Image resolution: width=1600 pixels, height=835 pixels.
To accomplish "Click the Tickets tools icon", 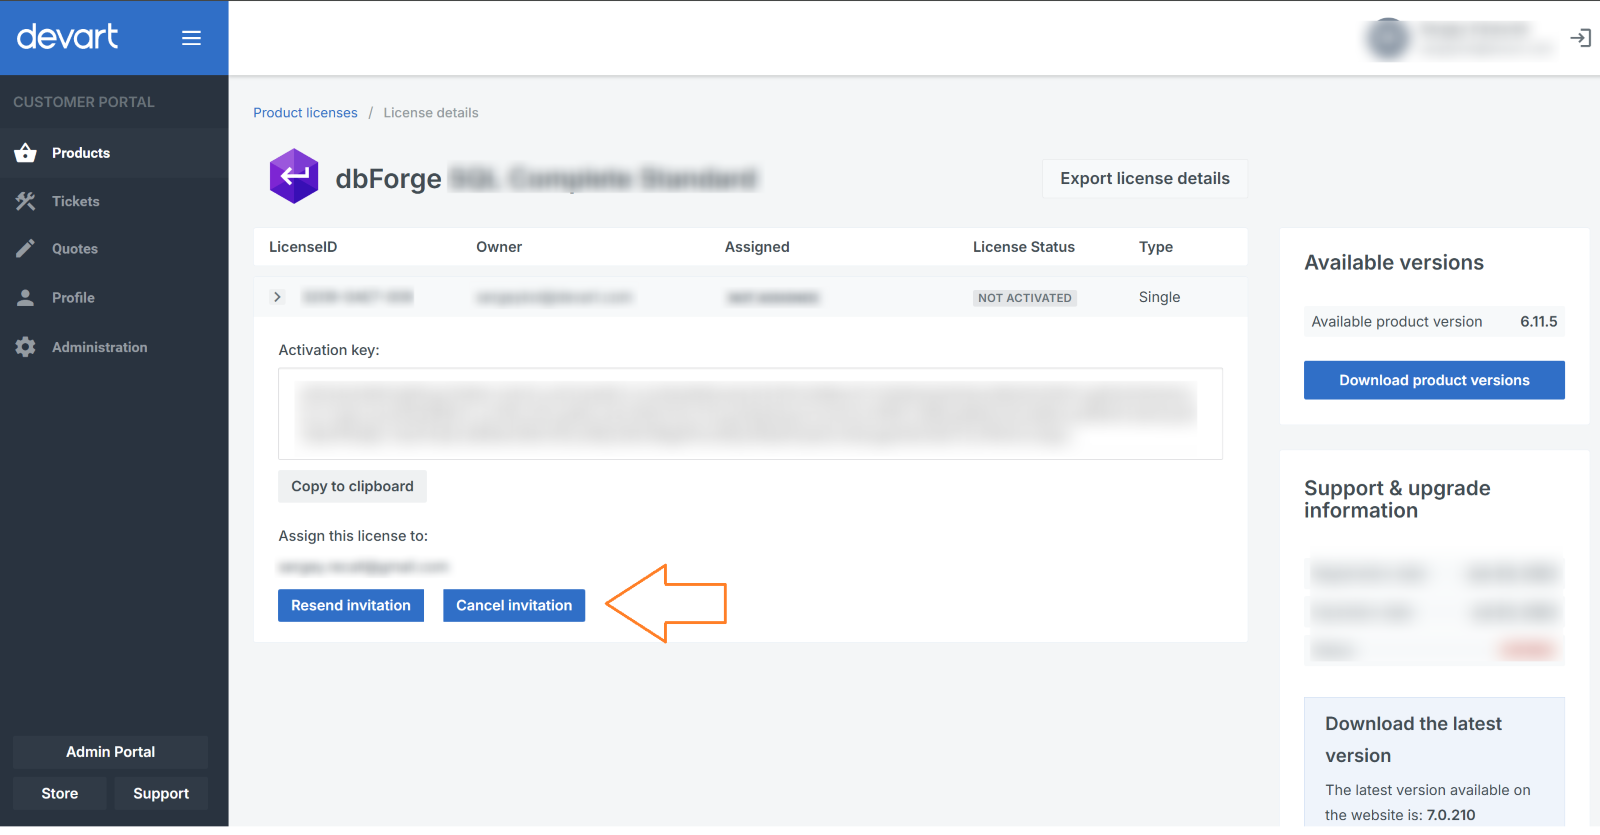I will point(26,201).
